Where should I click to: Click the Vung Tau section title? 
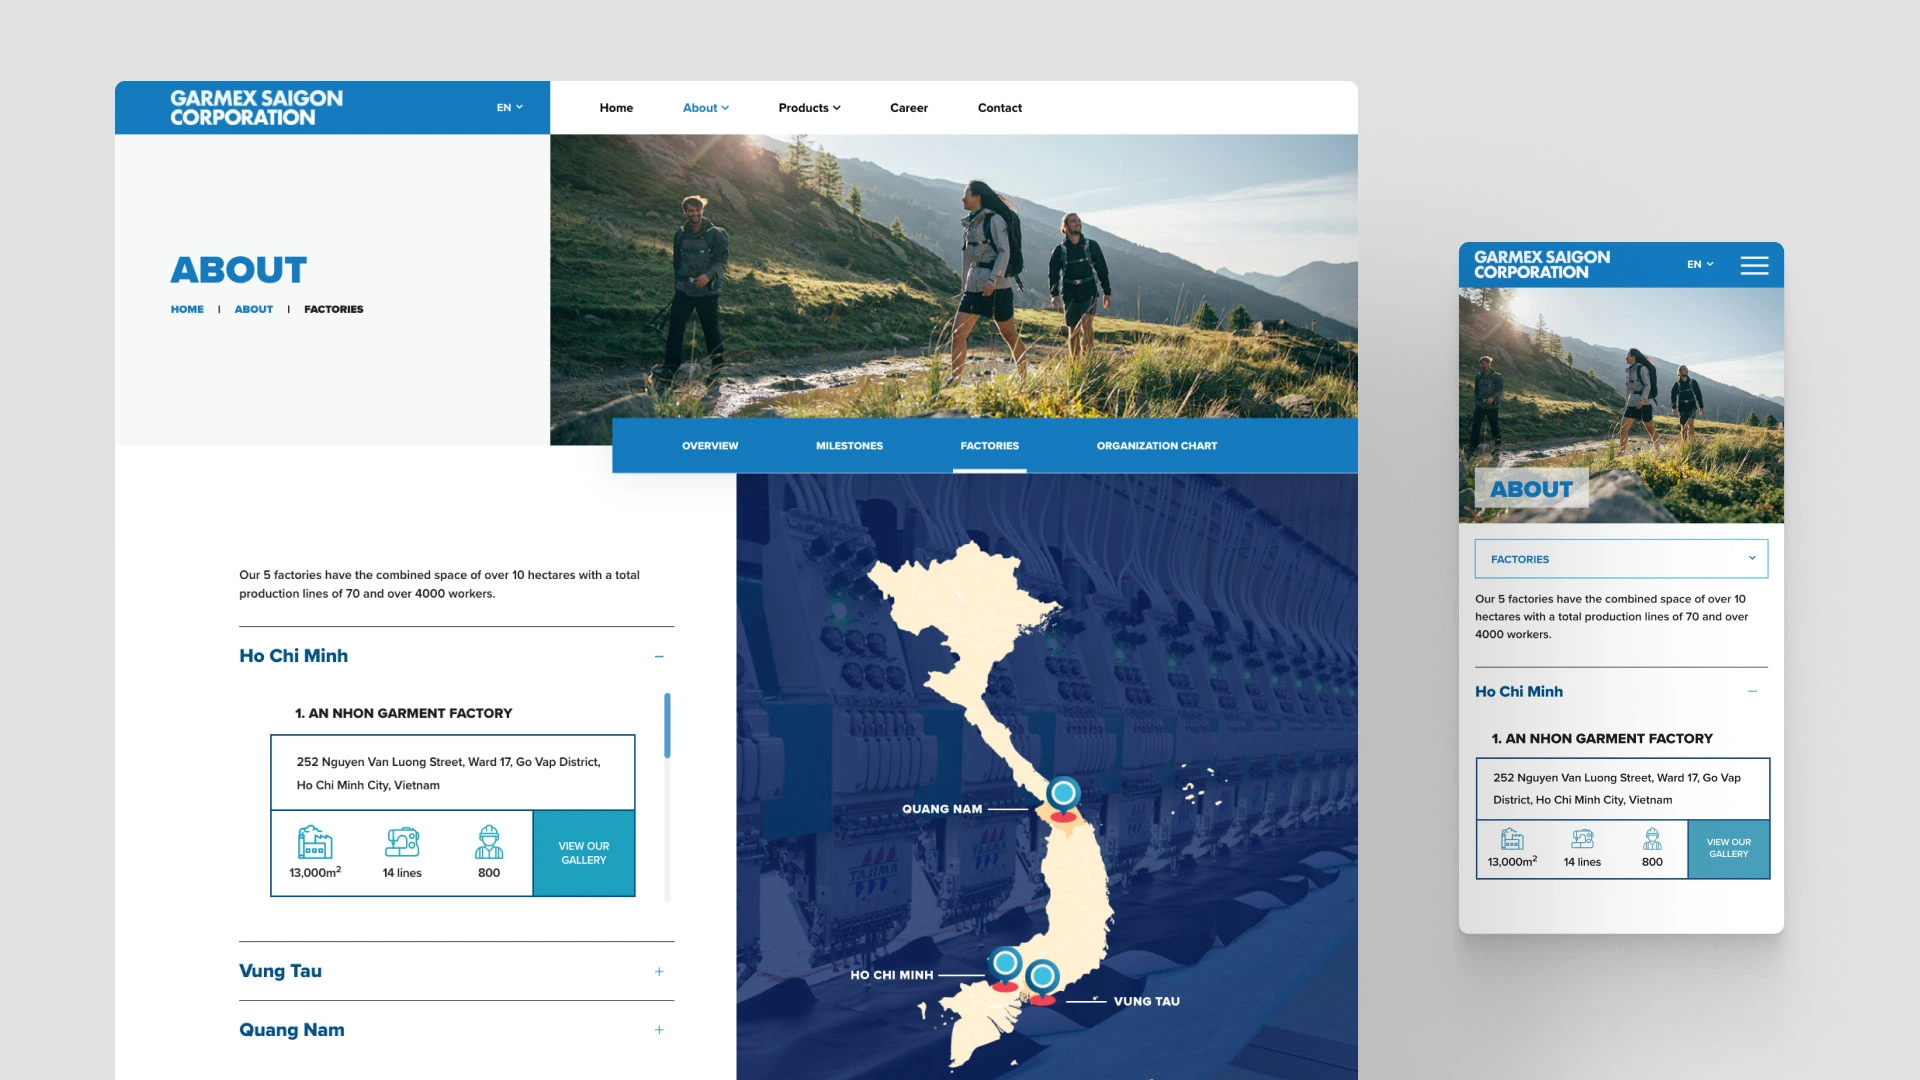(x=280, y=971)
